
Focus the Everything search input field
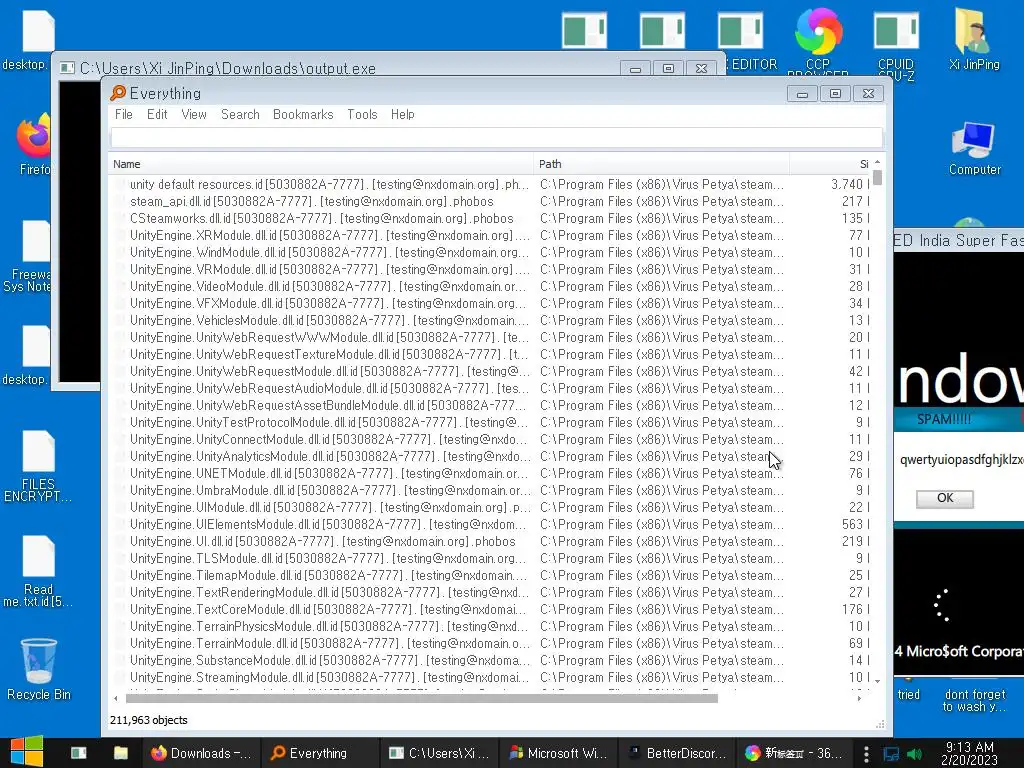(496, 138)
